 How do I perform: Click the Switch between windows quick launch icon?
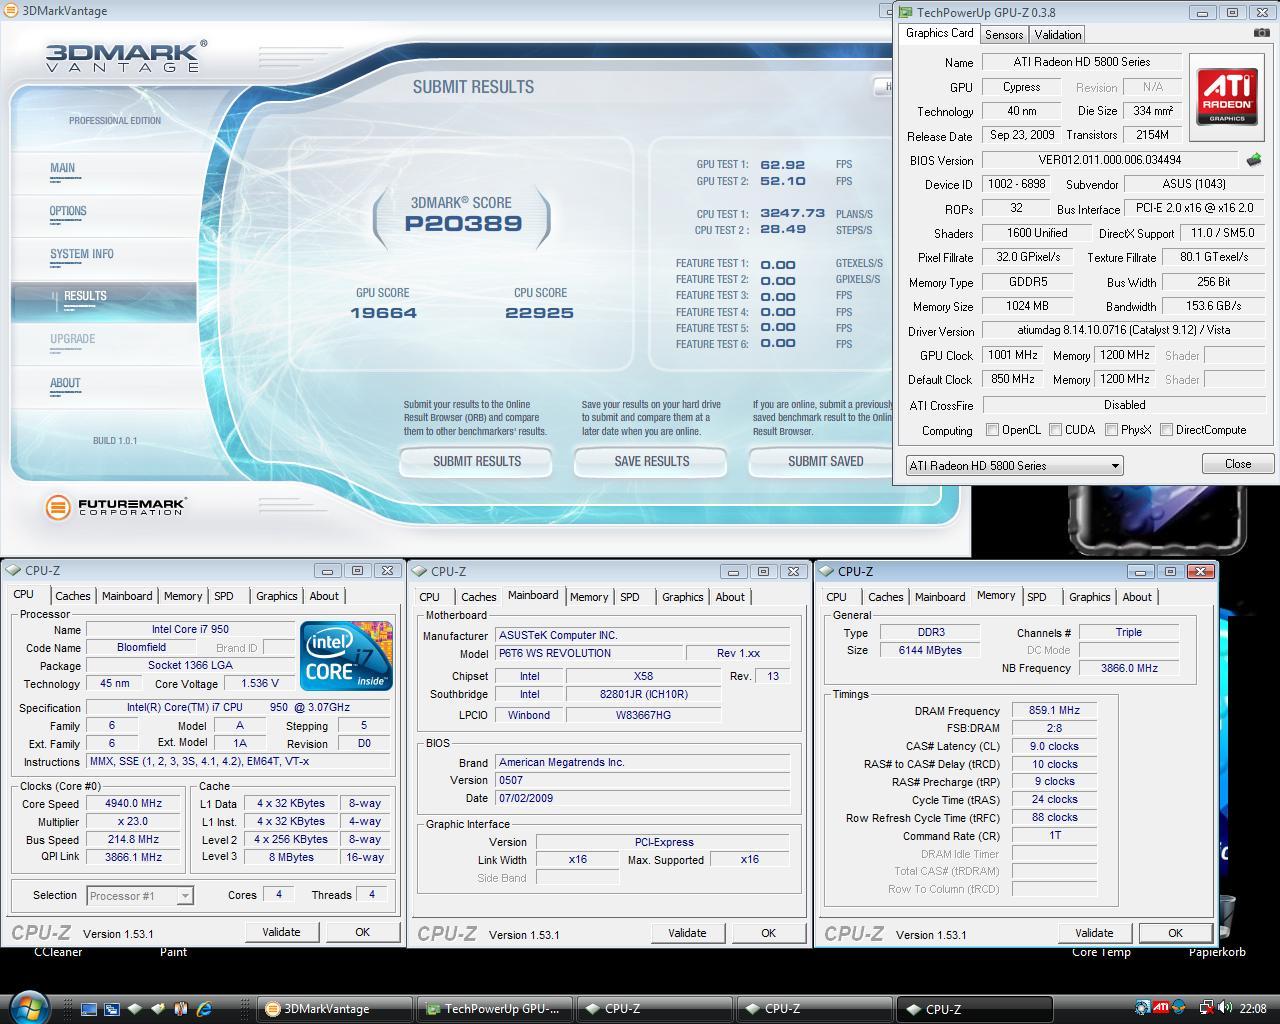[x=112, y=1009]
